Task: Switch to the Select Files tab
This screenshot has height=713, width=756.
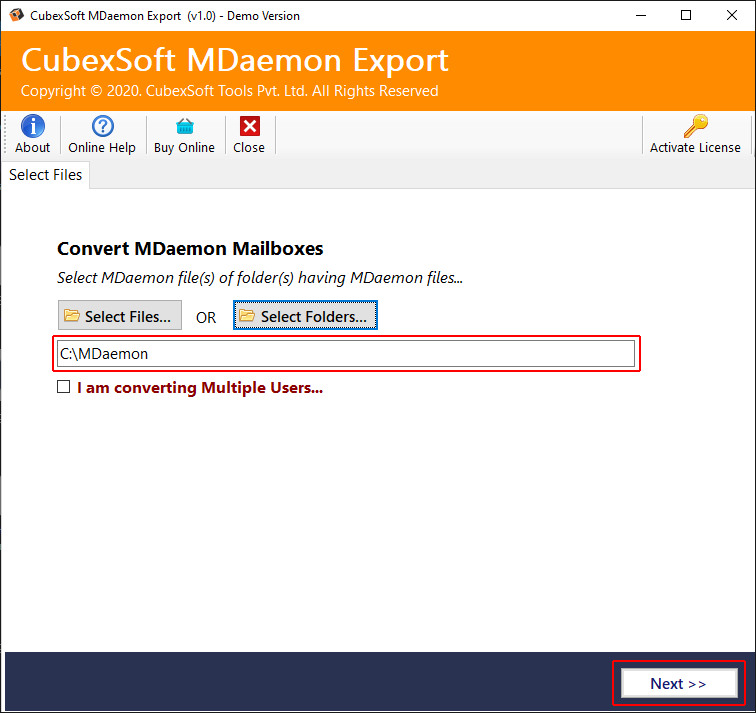Action: click(46, 175)
